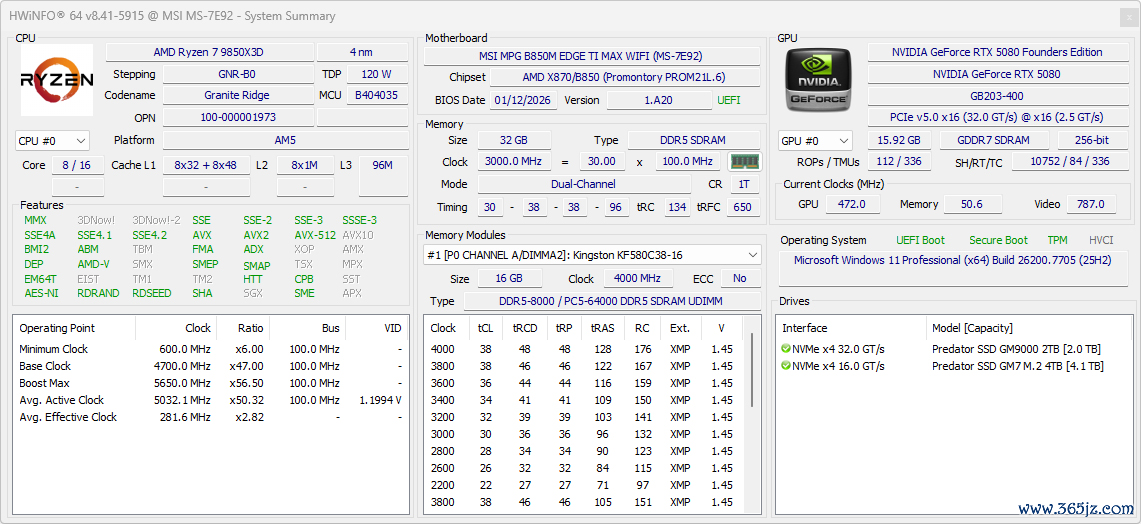Click the 256-bit bus width field

pyautogui.click(x=1093, y=140)
